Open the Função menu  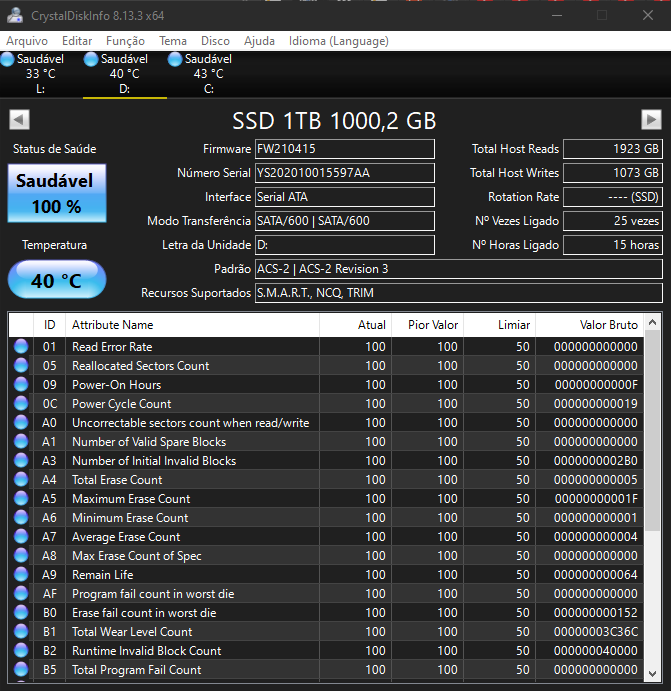(125, 41)
